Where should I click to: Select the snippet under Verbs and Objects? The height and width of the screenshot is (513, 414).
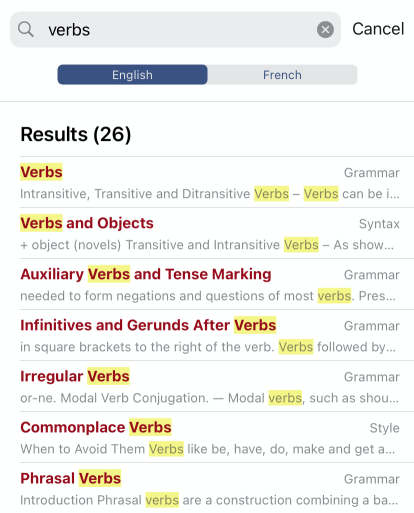click(x=207, y=245)
